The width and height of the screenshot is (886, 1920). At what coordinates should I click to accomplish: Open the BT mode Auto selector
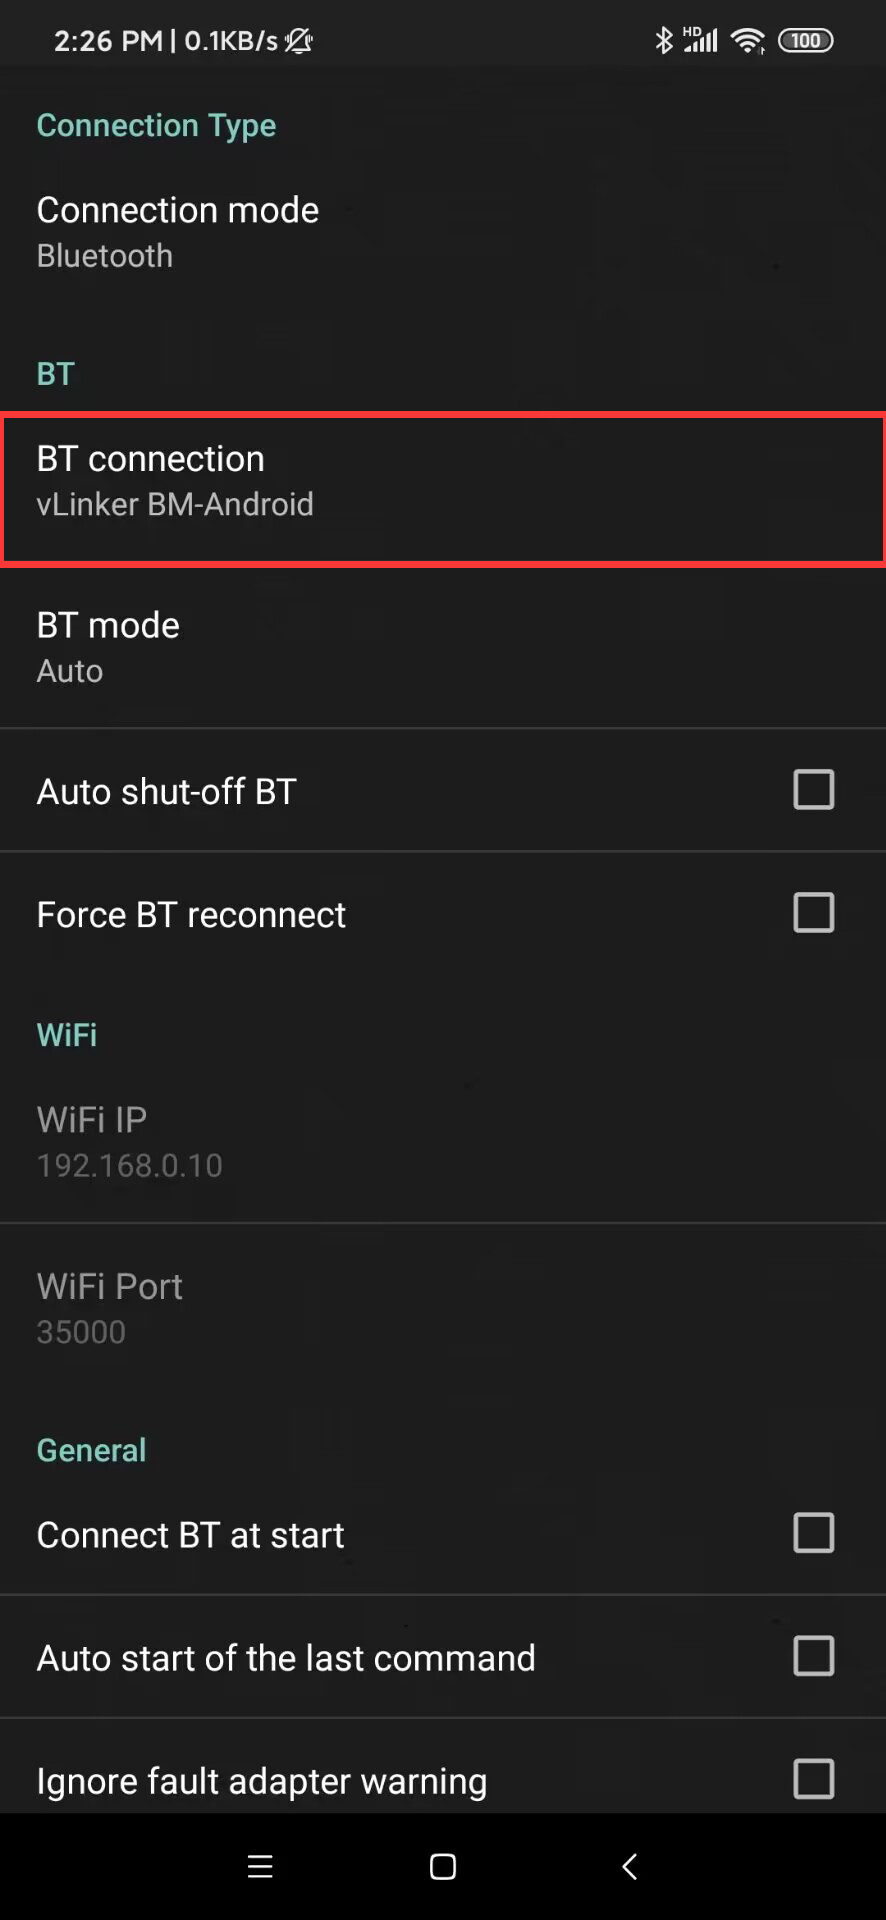443,647
